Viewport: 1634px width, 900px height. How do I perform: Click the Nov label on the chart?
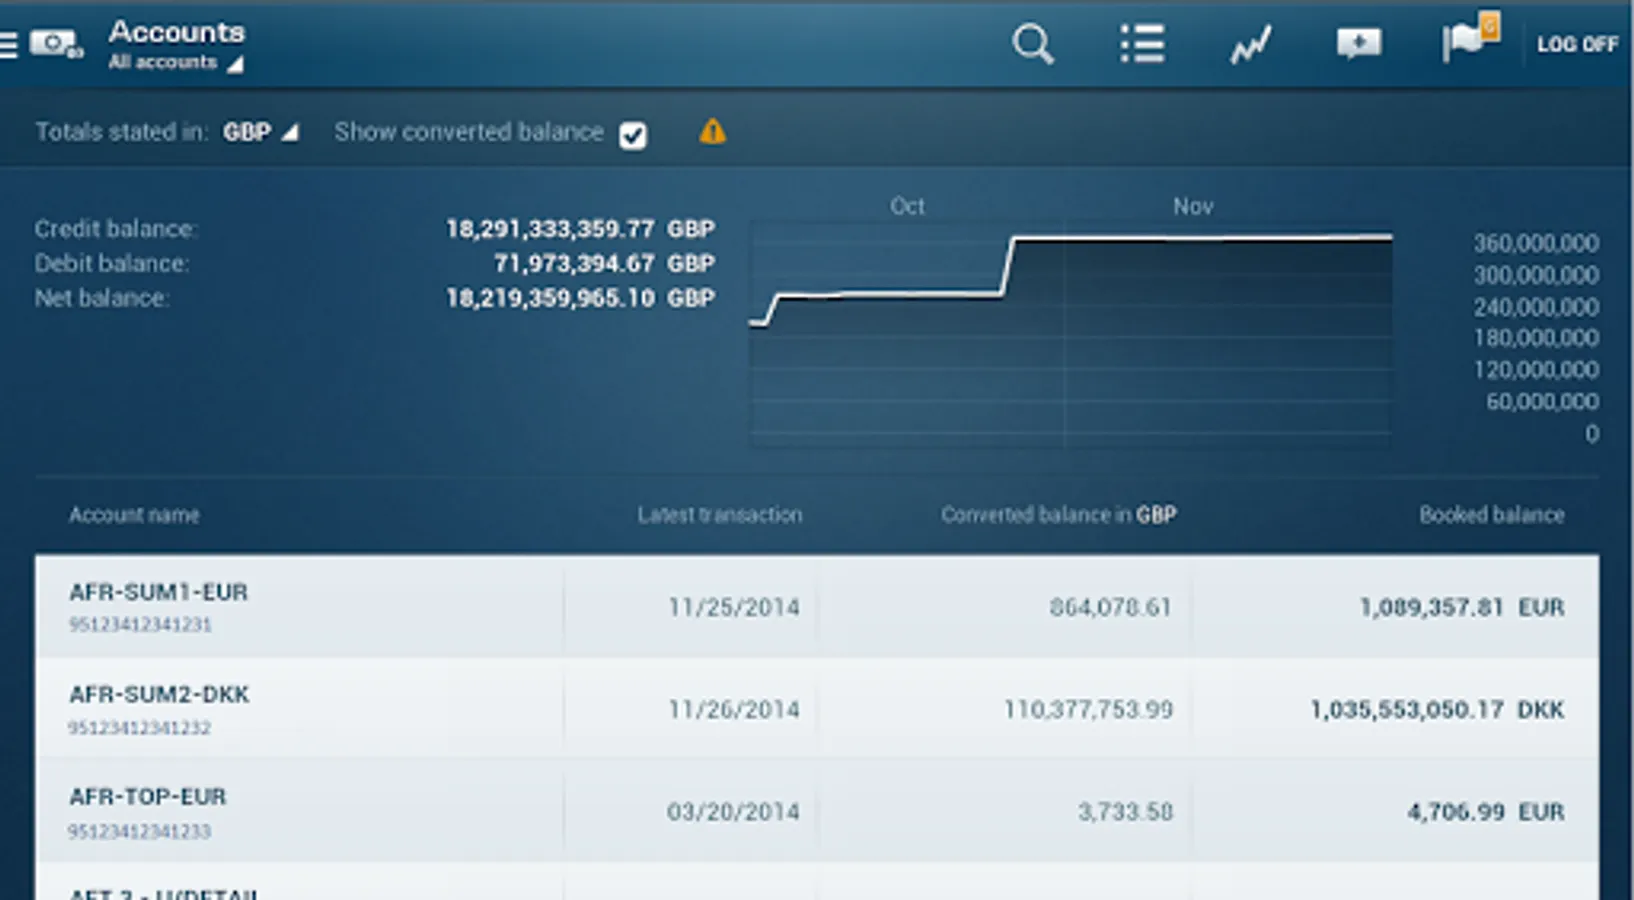(x=1193, y=206)
